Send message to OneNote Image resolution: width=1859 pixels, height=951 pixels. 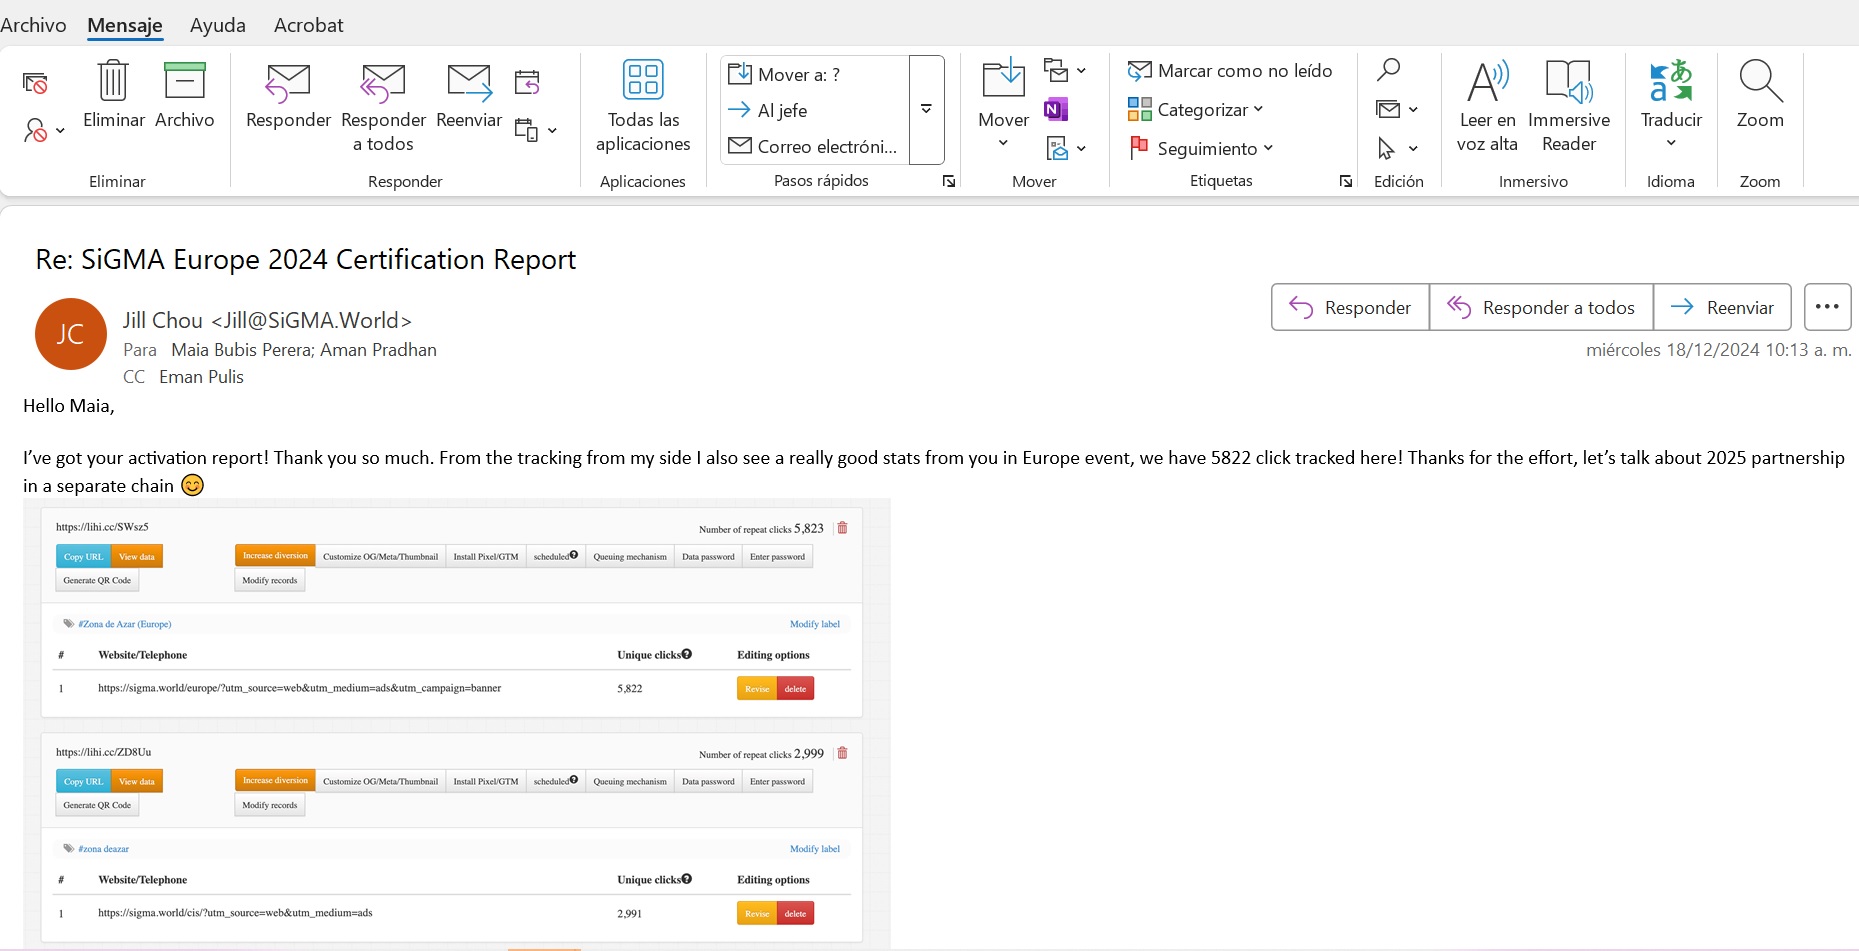pyautogui.click(x=1056, y=109)
